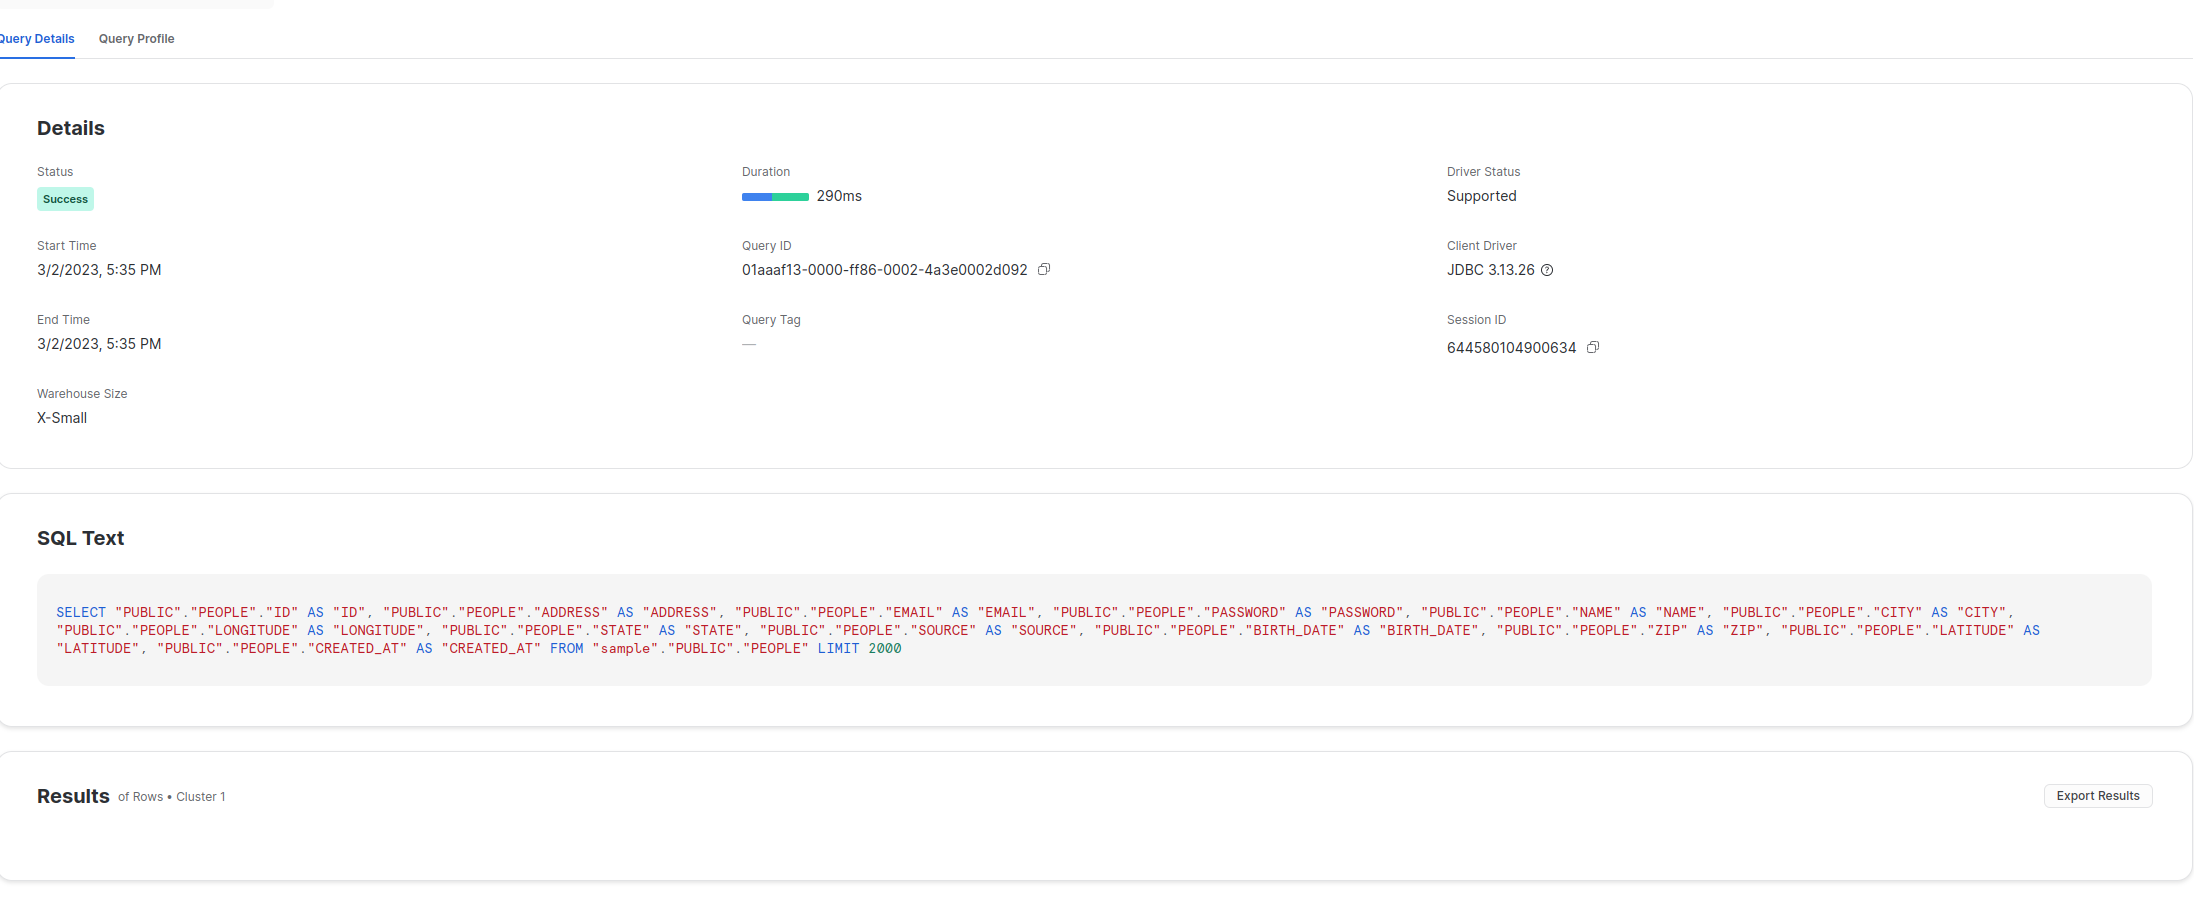Click the End Time value

[x=99, y=343]
